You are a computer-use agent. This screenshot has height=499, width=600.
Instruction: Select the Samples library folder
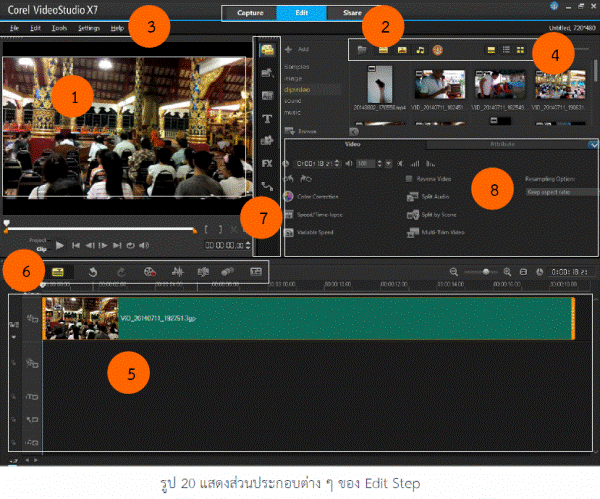(297, 67)
